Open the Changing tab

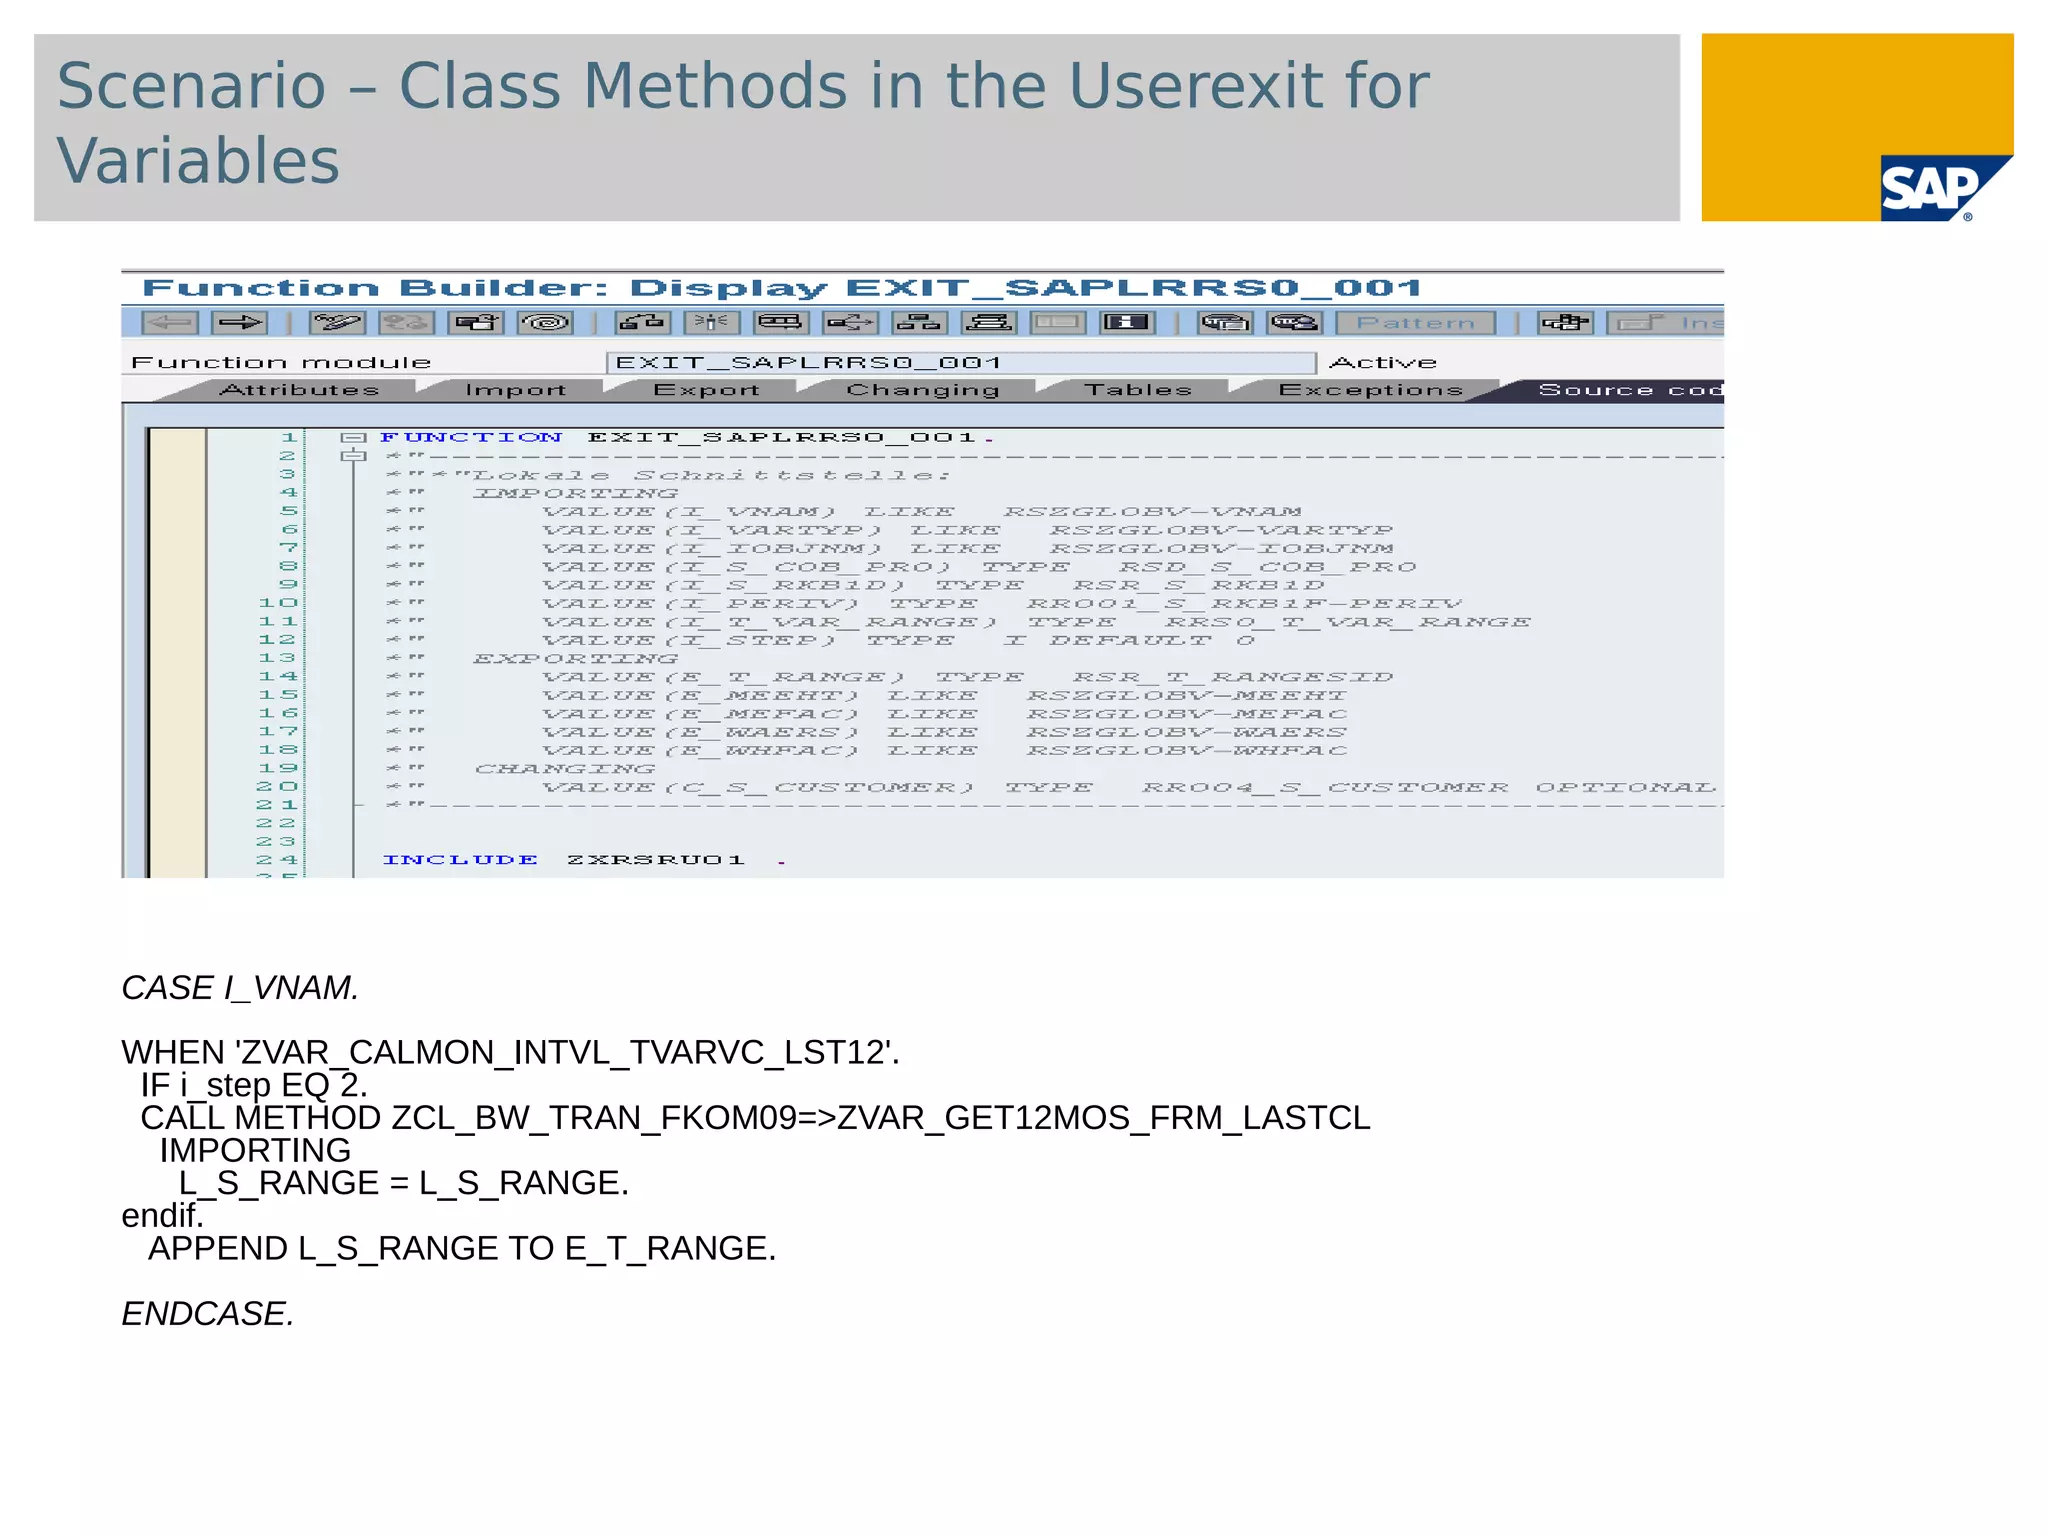[923, 390]
